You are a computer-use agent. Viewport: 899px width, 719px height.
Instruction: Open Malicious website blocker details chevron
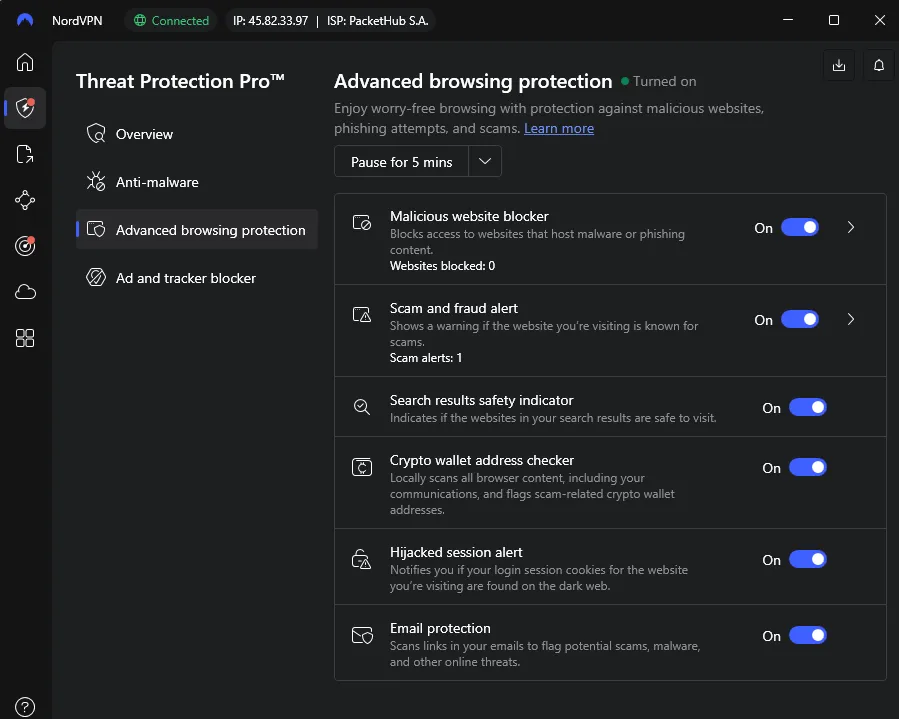click(851, 228)
